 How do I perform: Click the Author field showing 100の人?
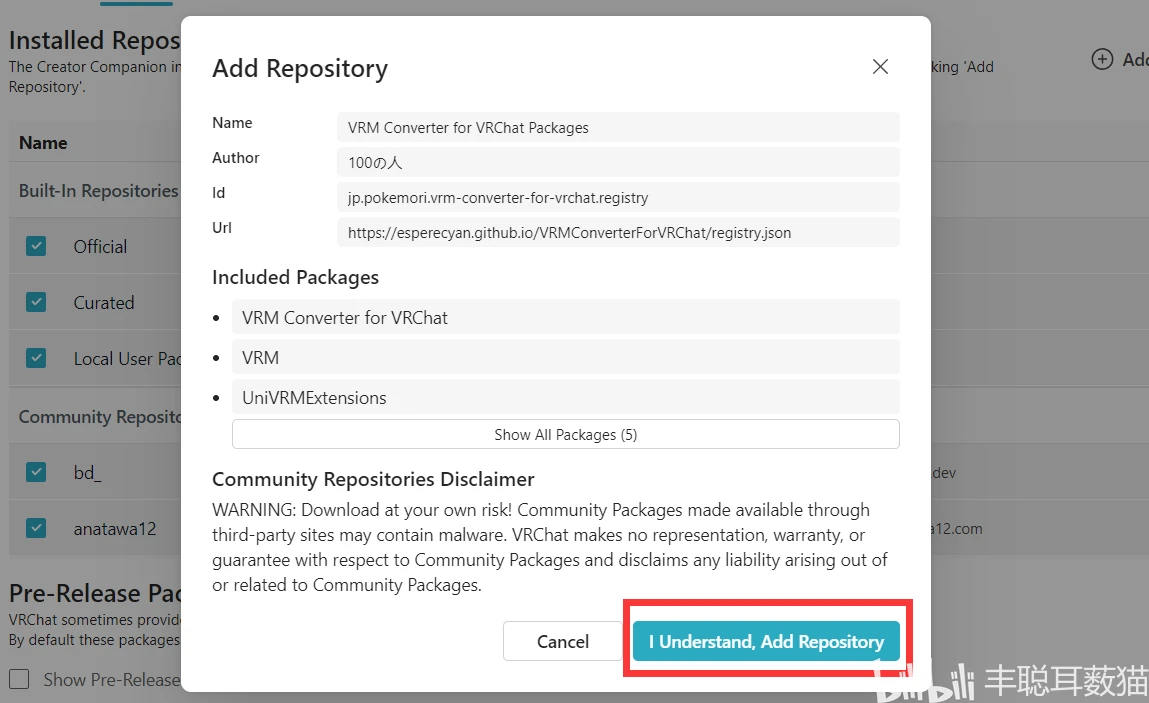[617, 162]
